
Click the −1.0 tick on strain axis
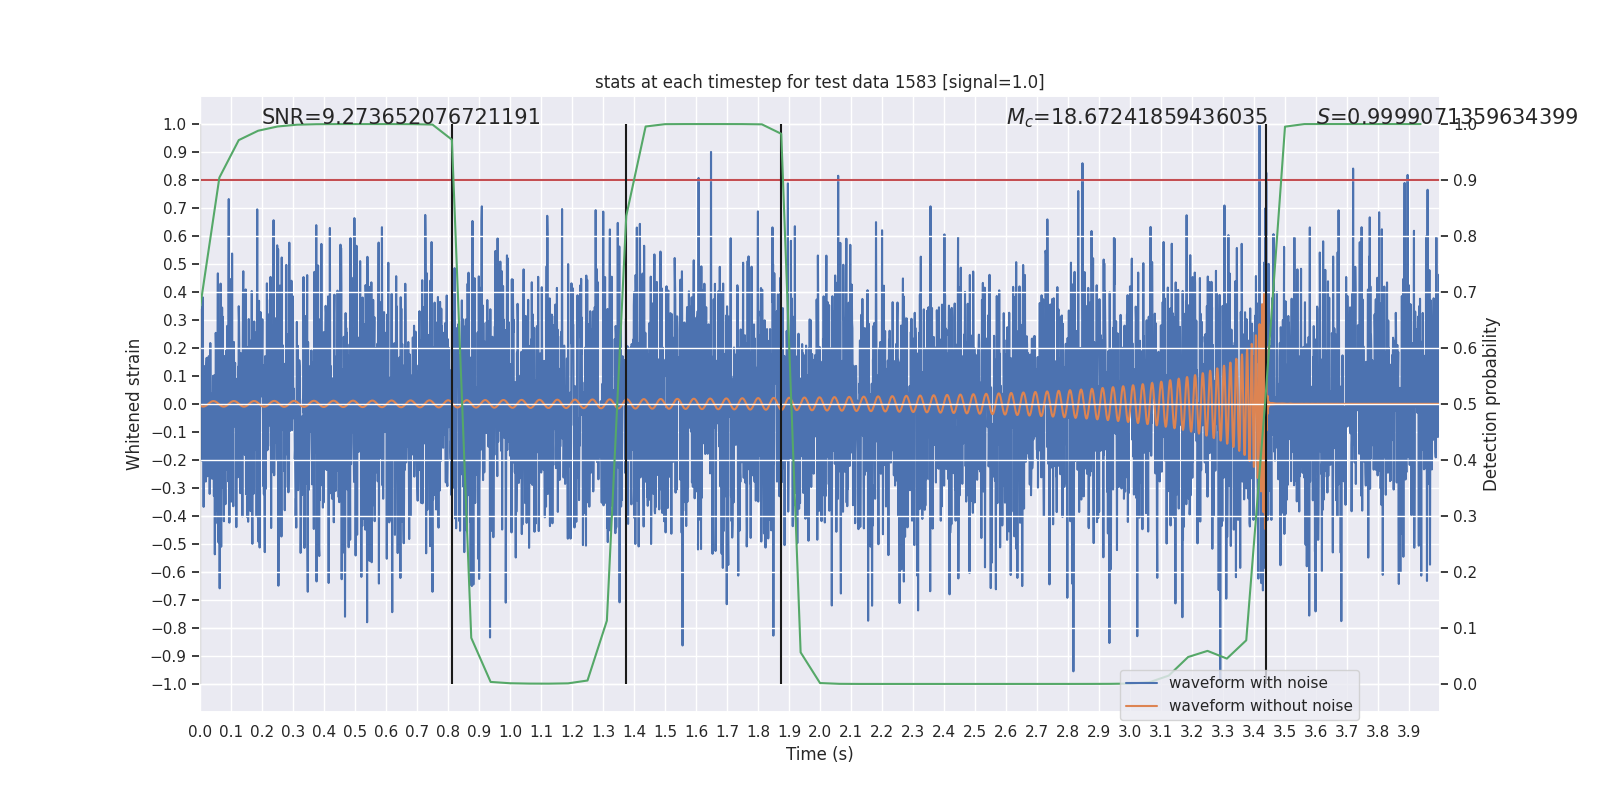[169, 684]
